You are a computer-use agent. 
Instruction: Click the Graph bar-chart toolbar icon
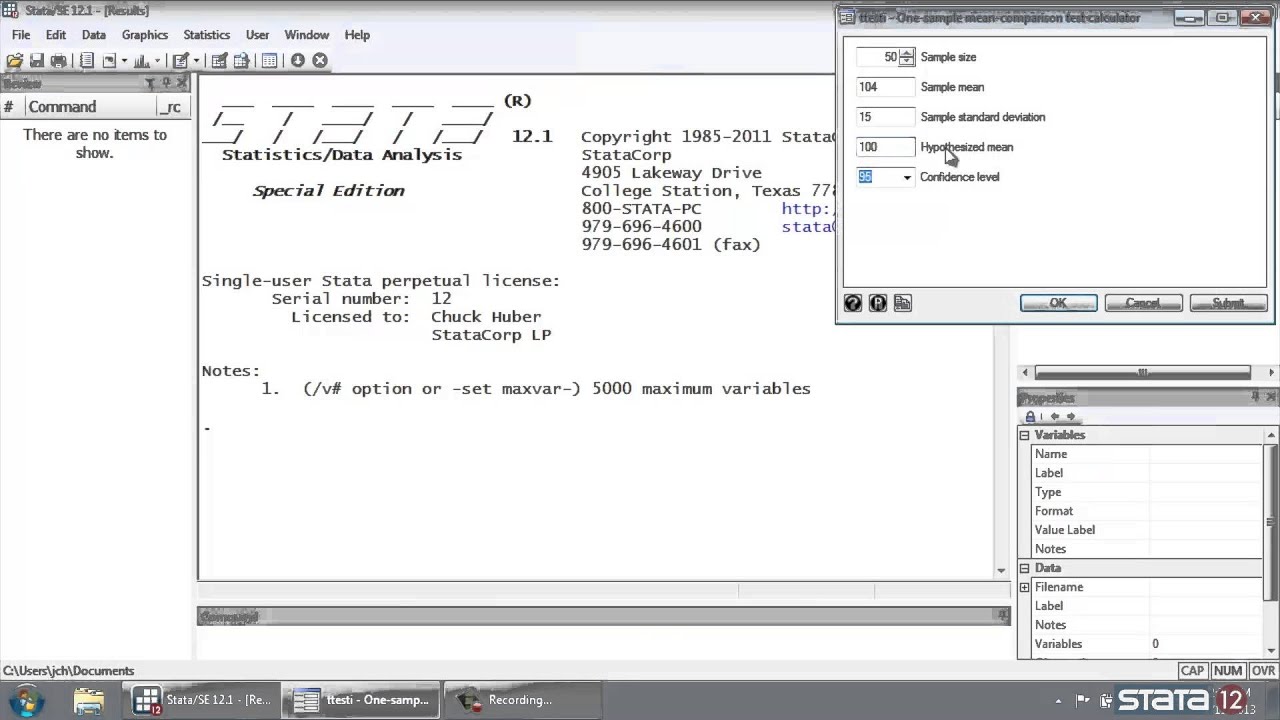click(x=141, y=61)
